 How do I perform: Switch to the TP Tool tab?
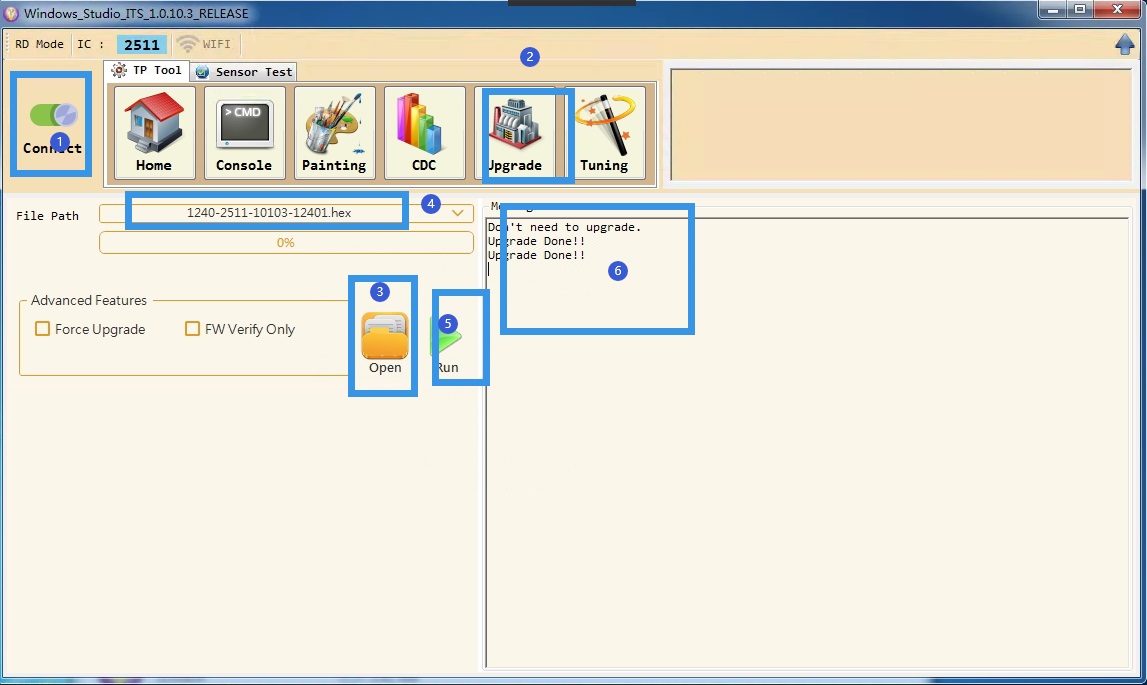[x=148, y=71]
